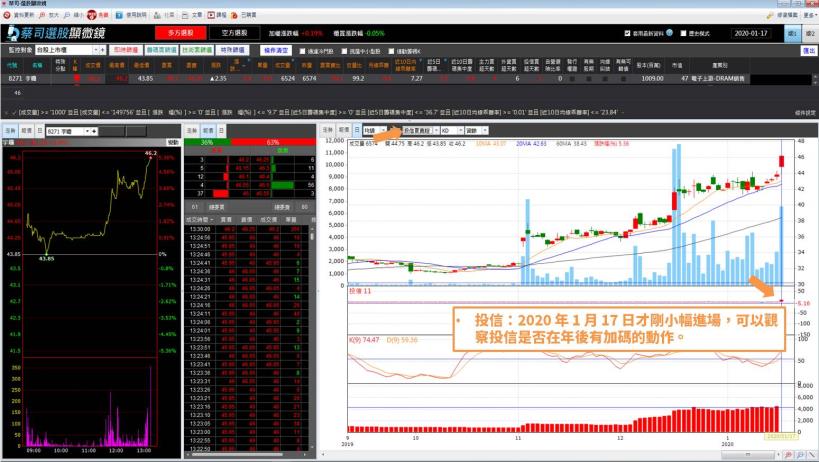This screenshot has height=462, width=819.
Task: Click the 代號 column header
Action: (12, 65)
